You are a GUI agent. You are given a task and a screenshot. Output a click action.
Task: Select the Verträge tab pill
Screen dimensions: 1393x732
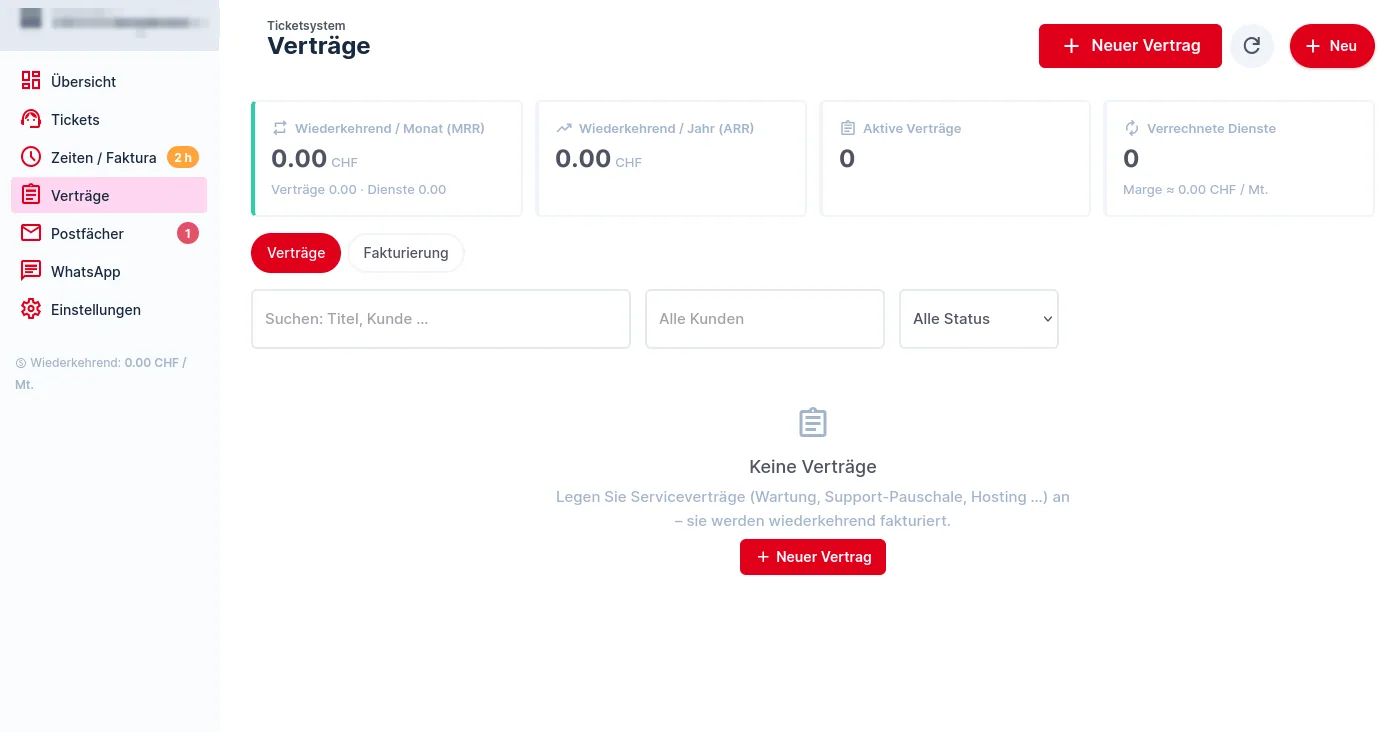[296, 253]
